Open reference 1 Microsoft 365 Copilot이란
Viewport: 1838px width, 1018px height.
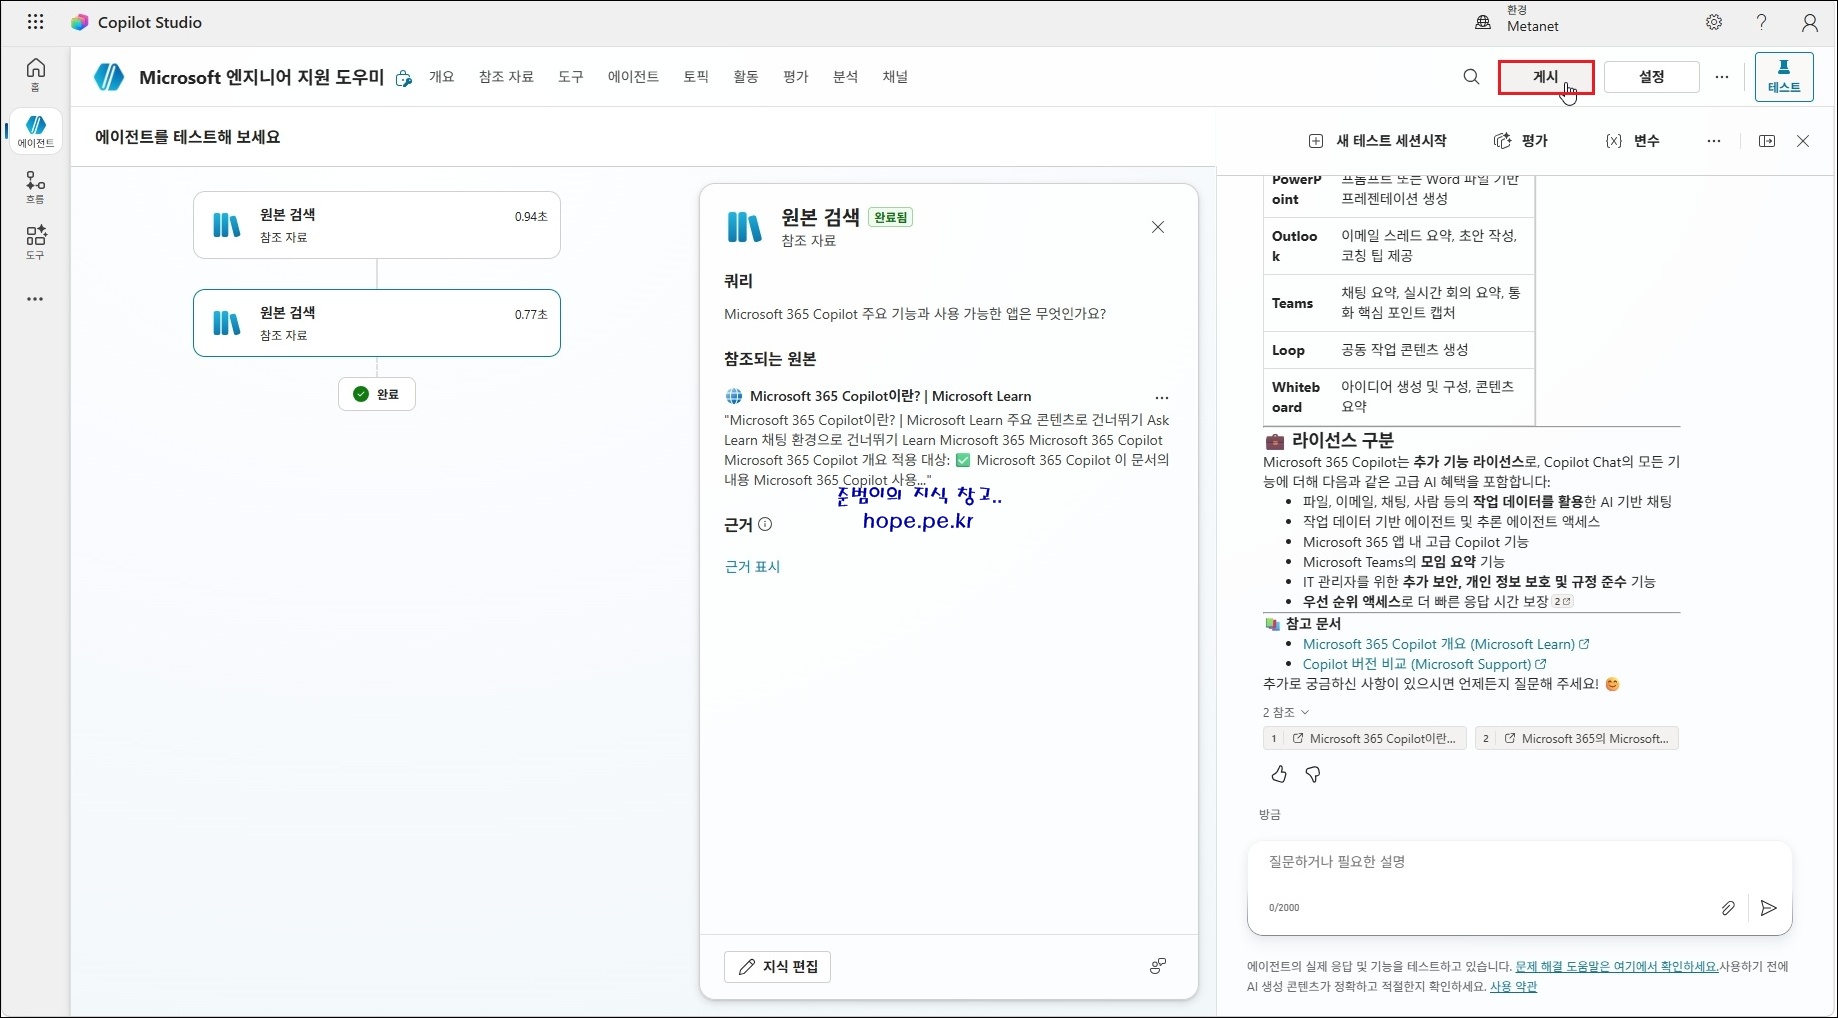[1365, 739]
